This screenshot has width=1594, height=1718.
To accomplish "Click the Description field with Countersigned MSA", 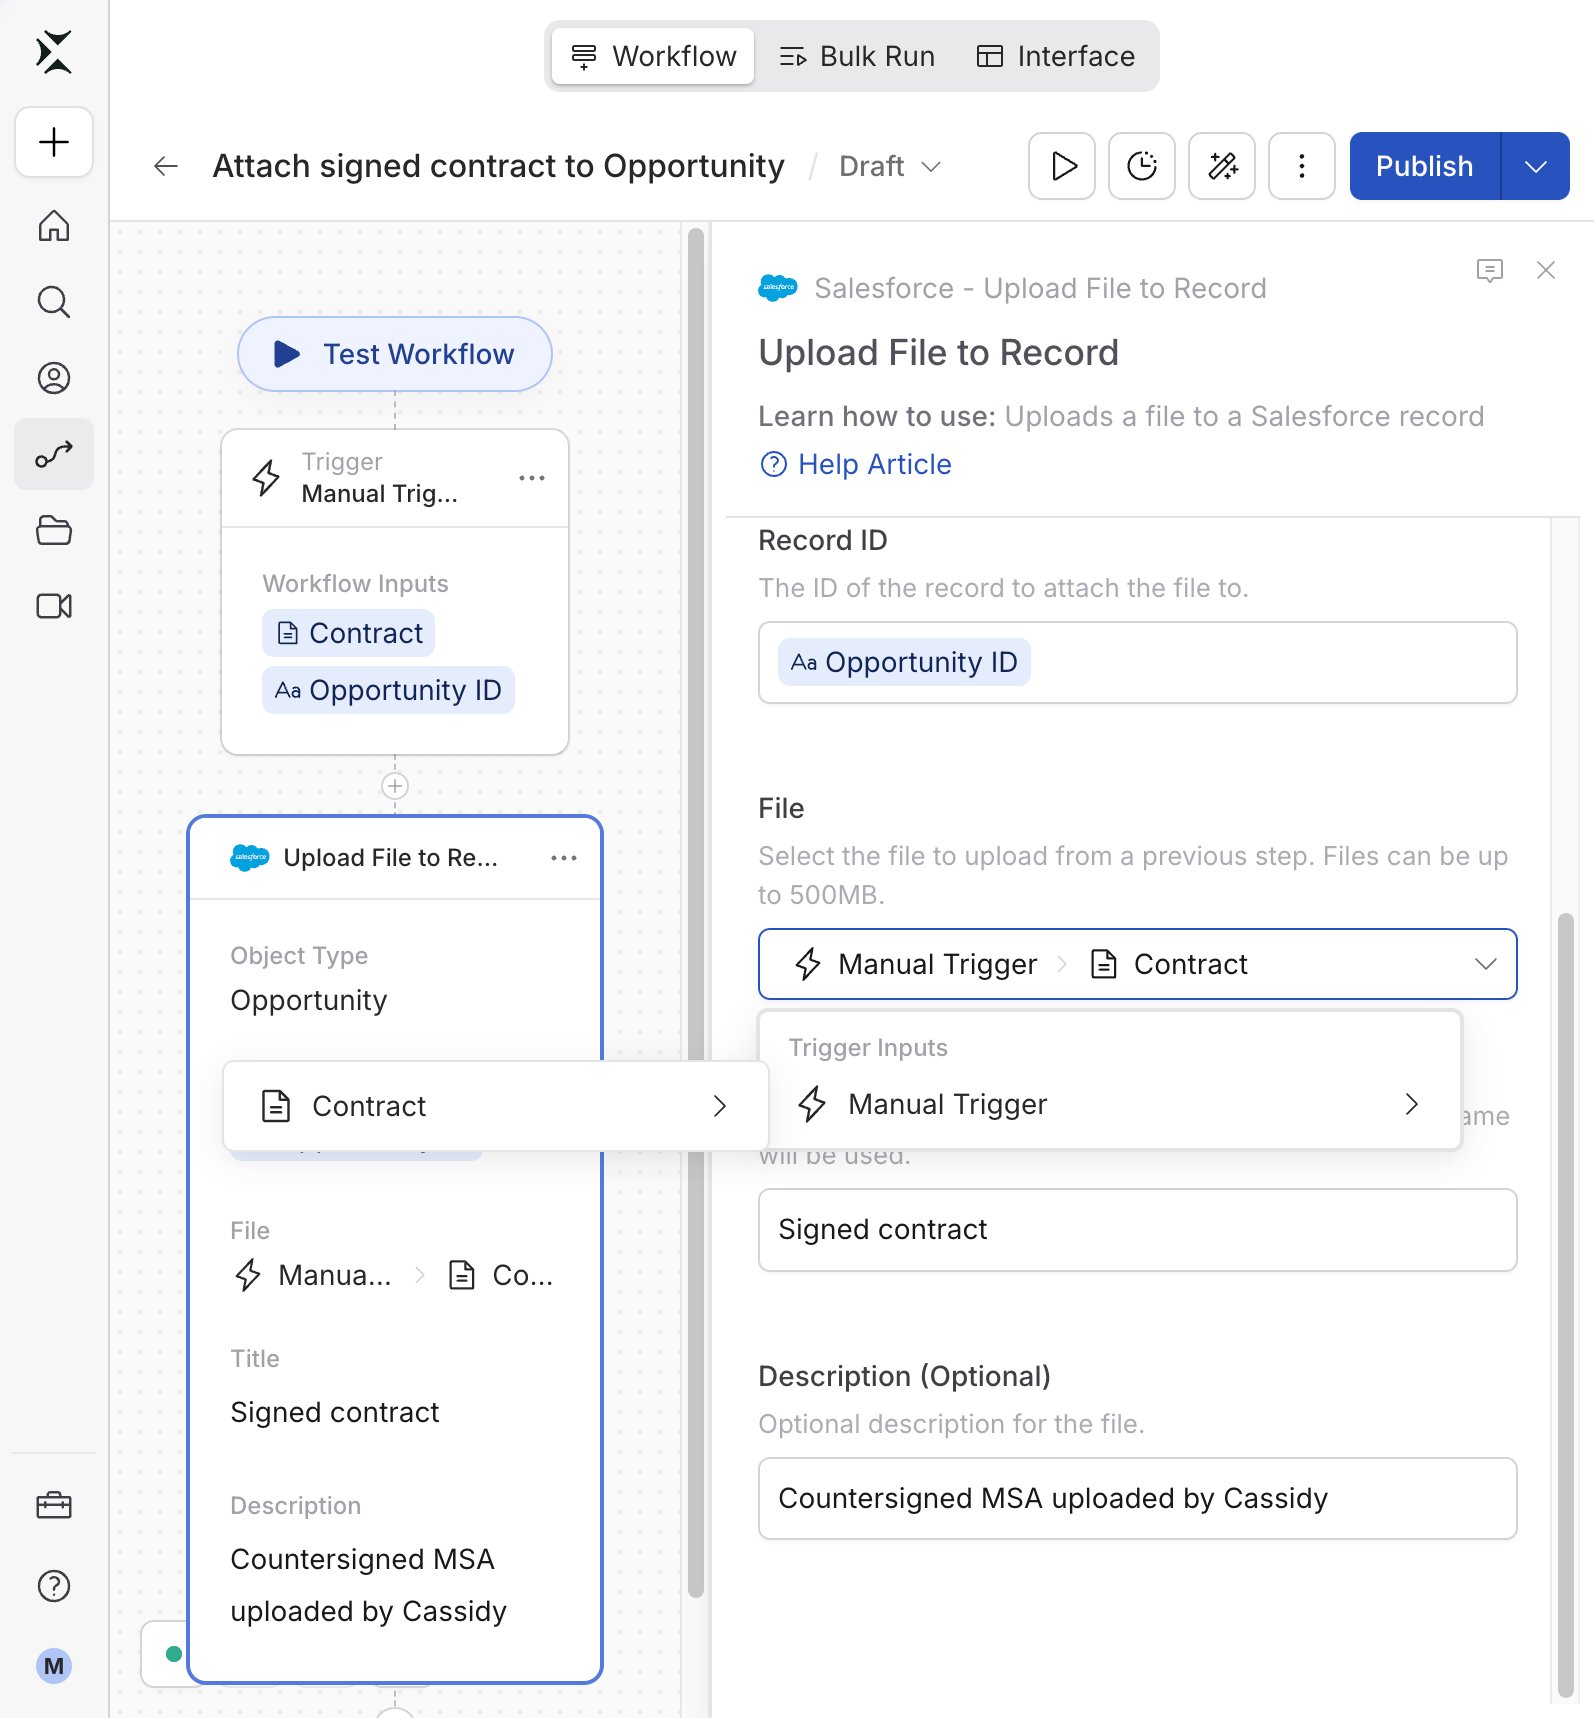I will coord(1138,1499).
